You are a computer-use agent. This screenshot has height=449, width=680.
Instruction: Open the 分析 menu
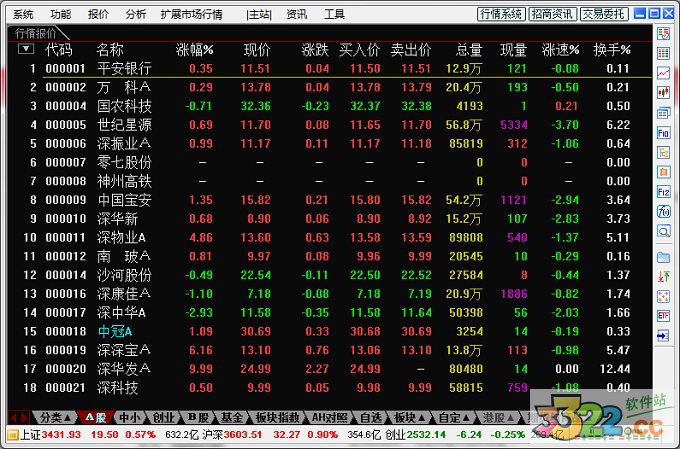(x=135, y=14)
